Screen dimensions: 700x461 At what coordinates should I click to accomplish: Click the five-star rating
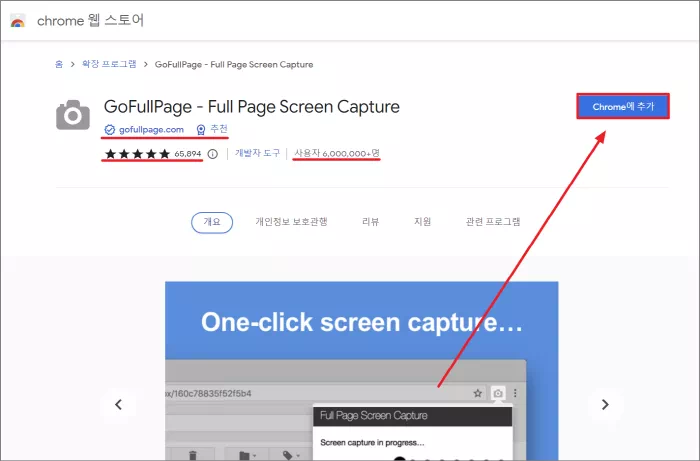tap(138, 154)
